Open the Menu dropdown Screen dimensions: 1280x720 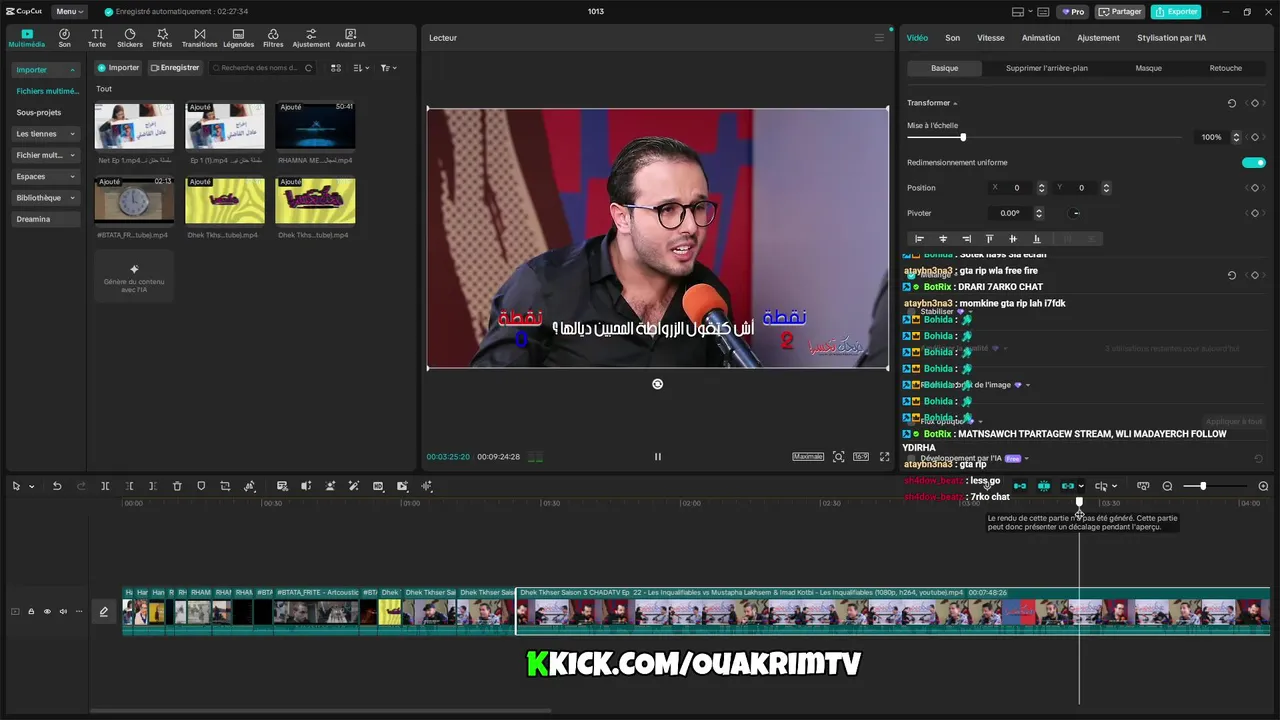(x=69, y=12)
